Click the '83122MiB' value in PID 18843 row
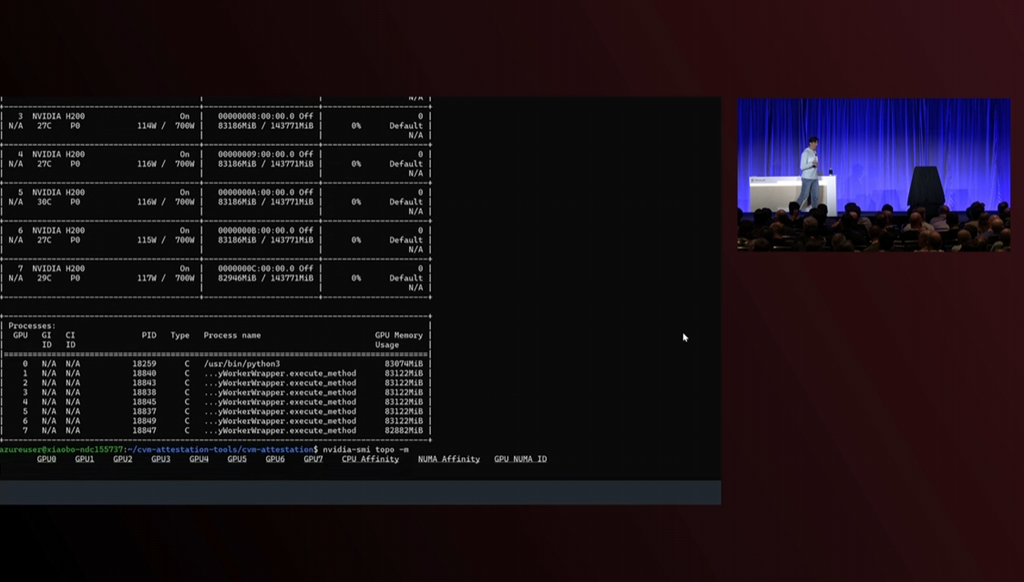The image size is (1024, 582). coord(404,383)
